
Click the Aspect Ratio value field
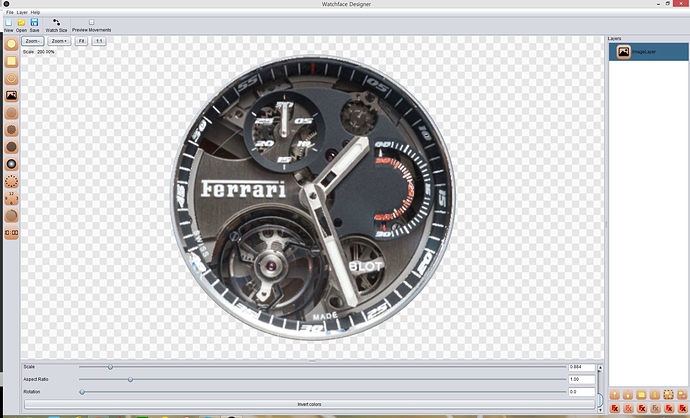[x=581, y=379]
